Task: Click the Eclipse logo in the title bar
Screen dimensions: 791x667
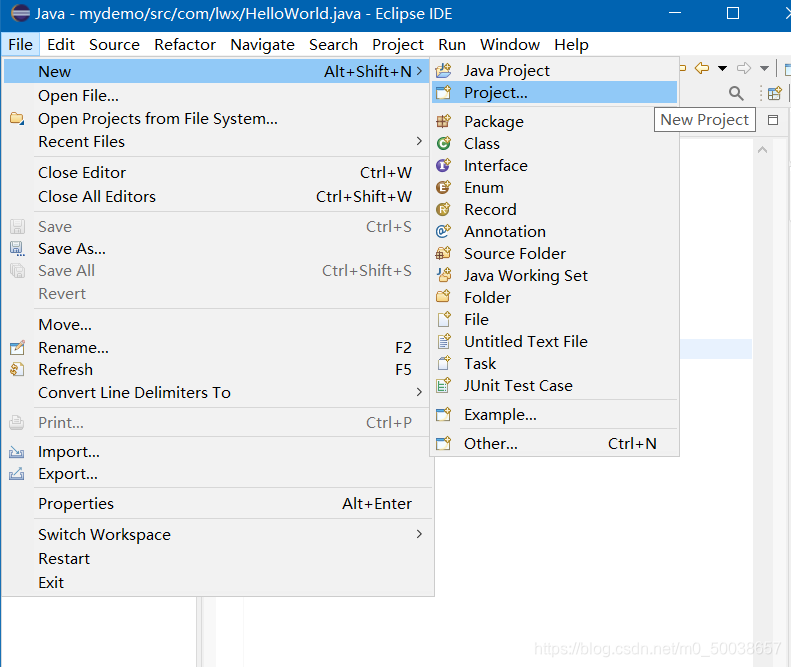Action: coord(20,13)
